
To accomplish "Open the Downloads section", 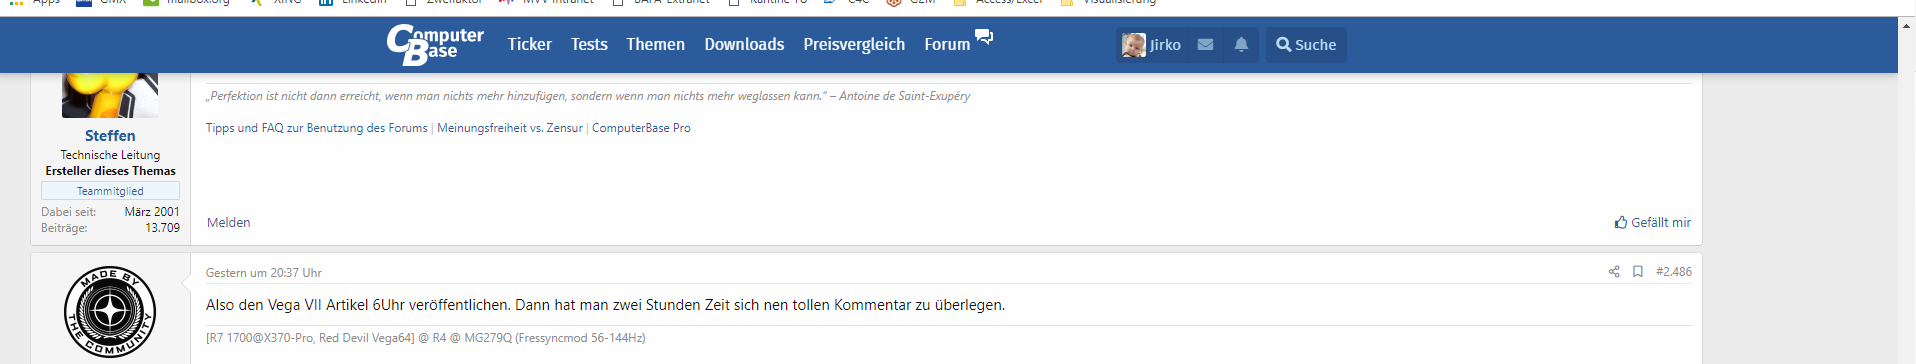I will pyautogui.click(x=744, y=44).
